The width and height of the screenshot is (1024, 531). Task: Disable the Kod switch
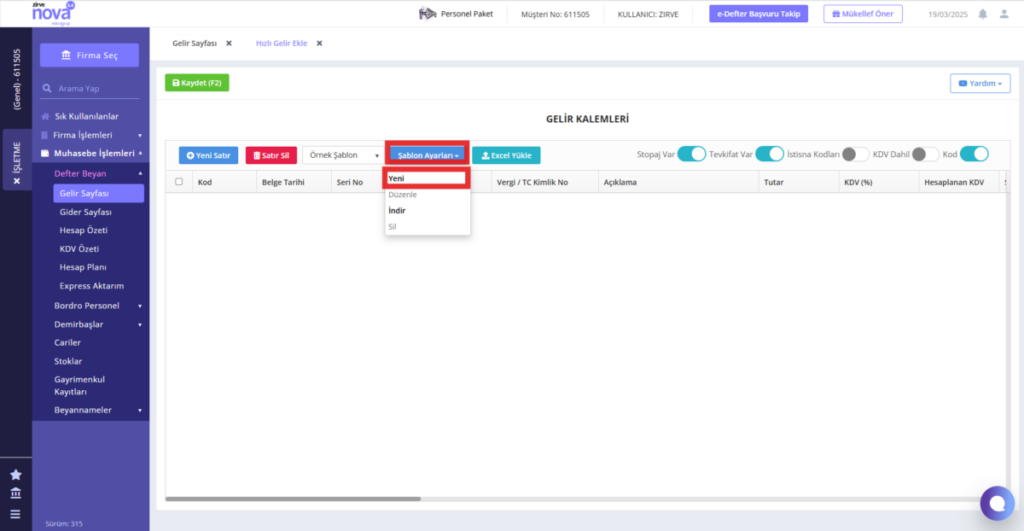974,154
